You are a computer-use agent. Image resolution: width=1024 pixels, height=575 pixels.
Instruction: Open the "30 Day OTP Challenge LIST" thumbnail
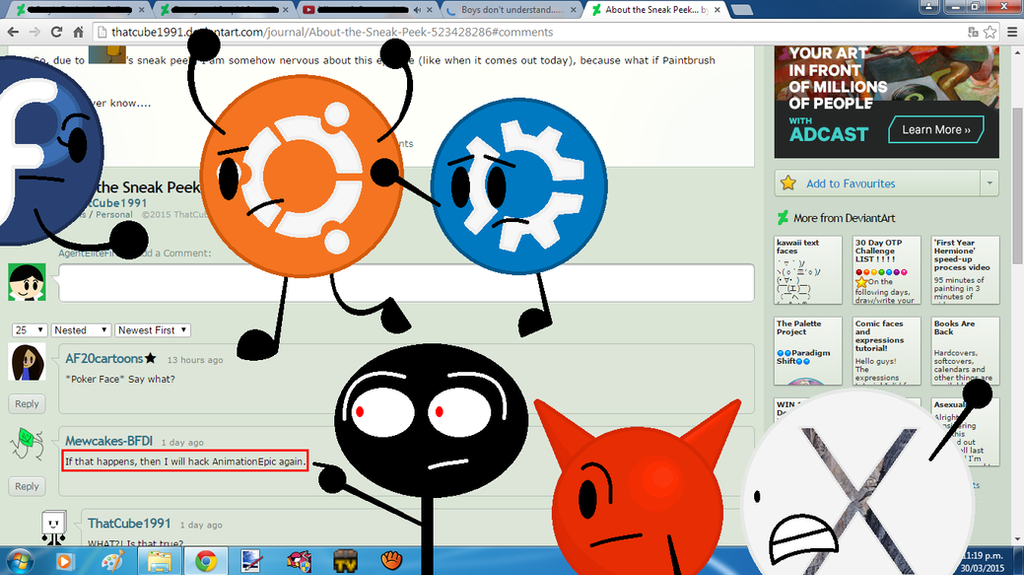[887, 270]
